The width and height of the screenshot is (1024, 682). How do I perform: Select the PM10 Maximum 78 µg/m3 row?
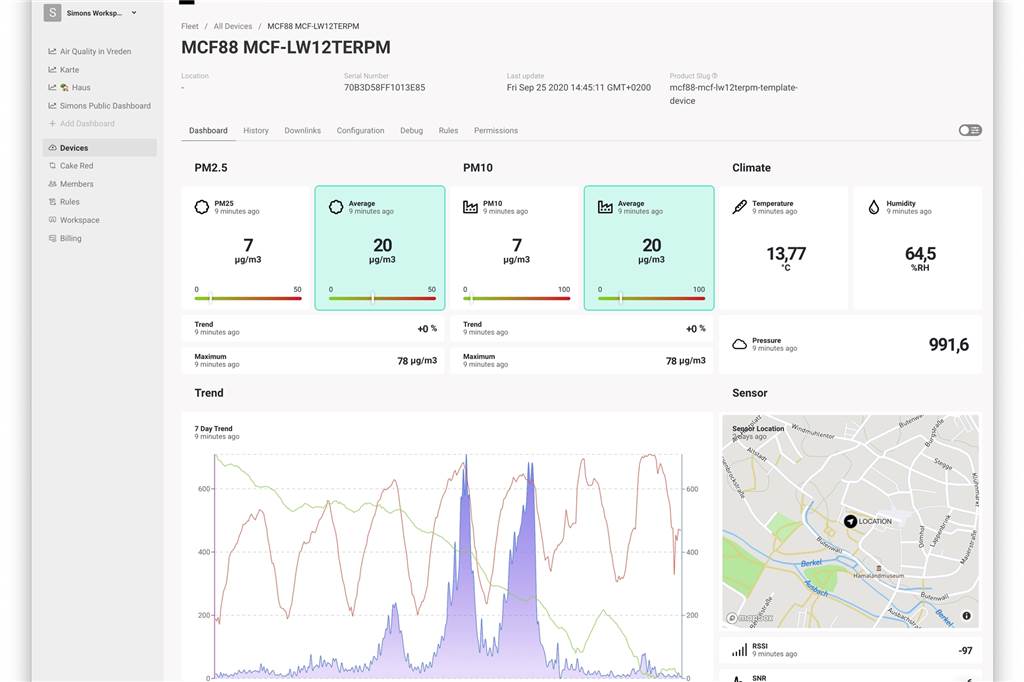582,361
